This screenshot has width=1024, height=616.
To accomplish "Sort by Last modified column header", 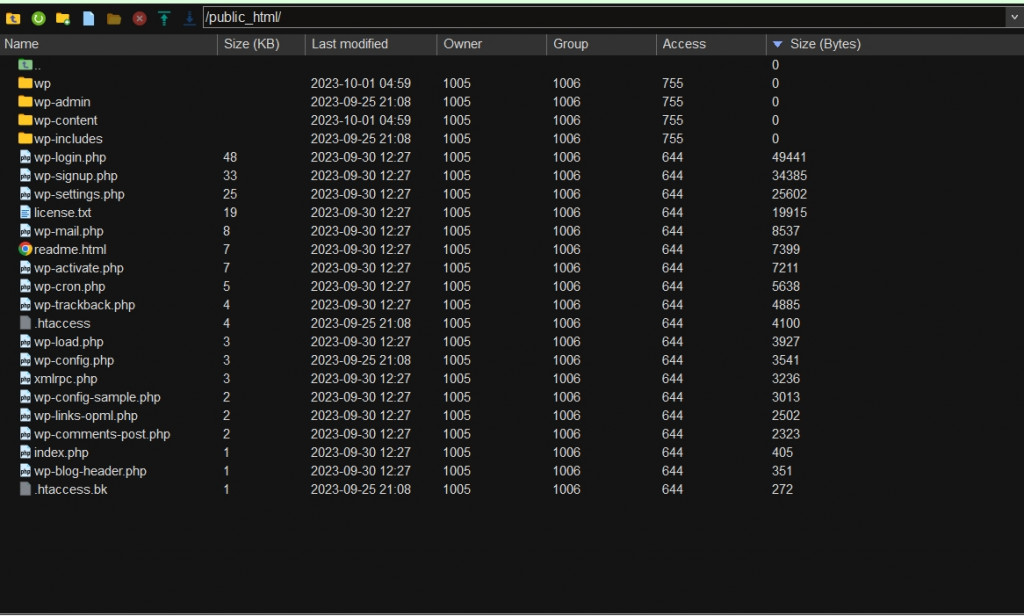I will (371, 44).
